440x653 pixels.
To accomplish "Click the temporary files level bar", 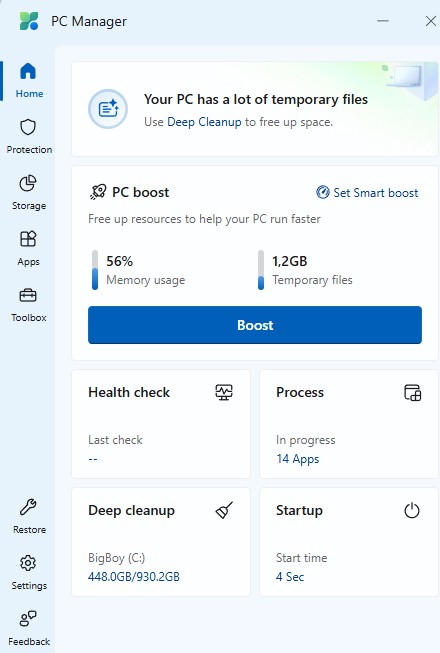I will 261,270.
